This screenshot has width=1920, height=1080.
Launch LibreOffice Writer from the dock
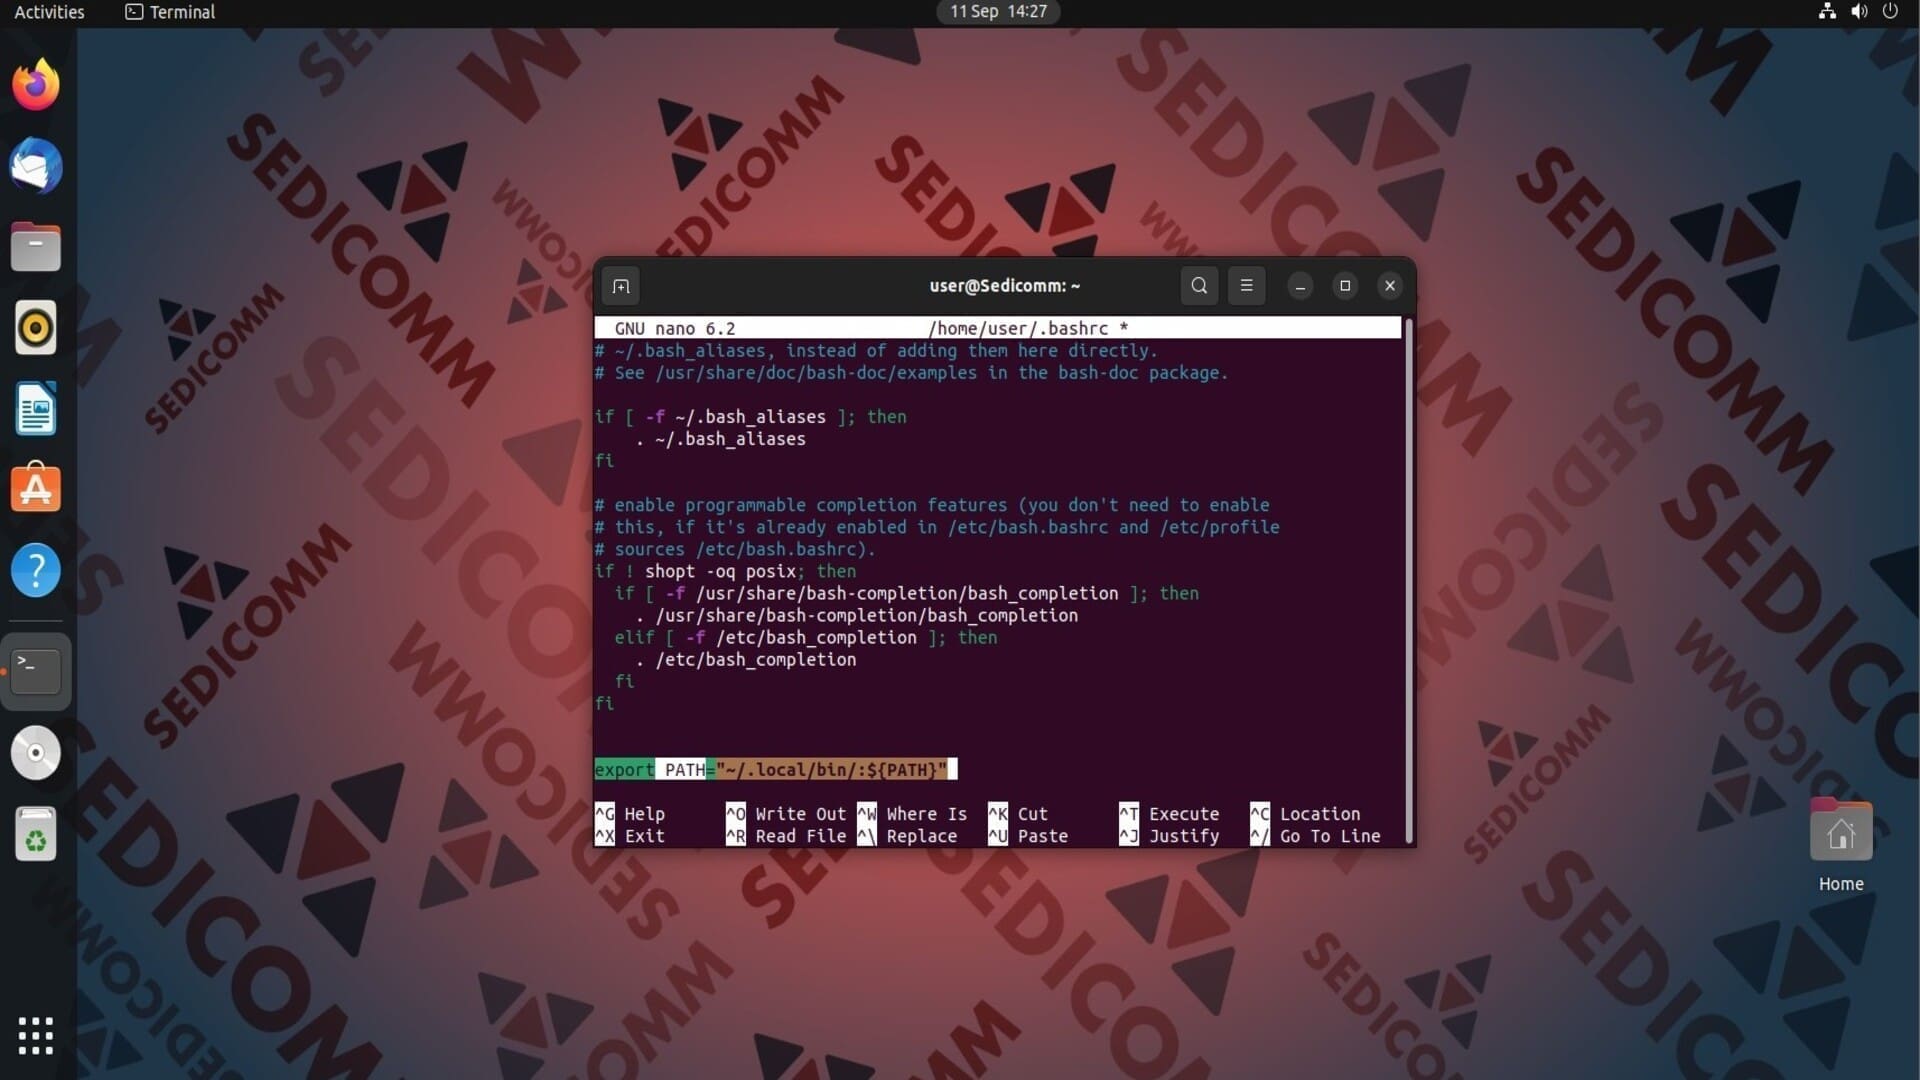(x=36, y=409)
